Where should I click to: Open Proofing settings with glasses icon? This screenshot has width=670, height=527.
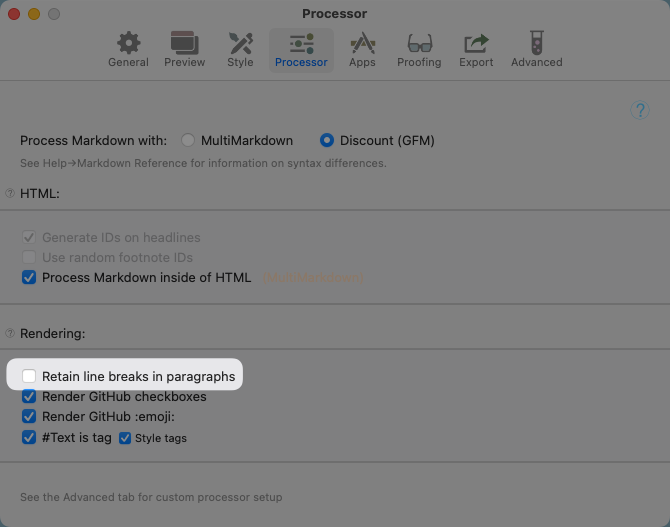(419, 49)
